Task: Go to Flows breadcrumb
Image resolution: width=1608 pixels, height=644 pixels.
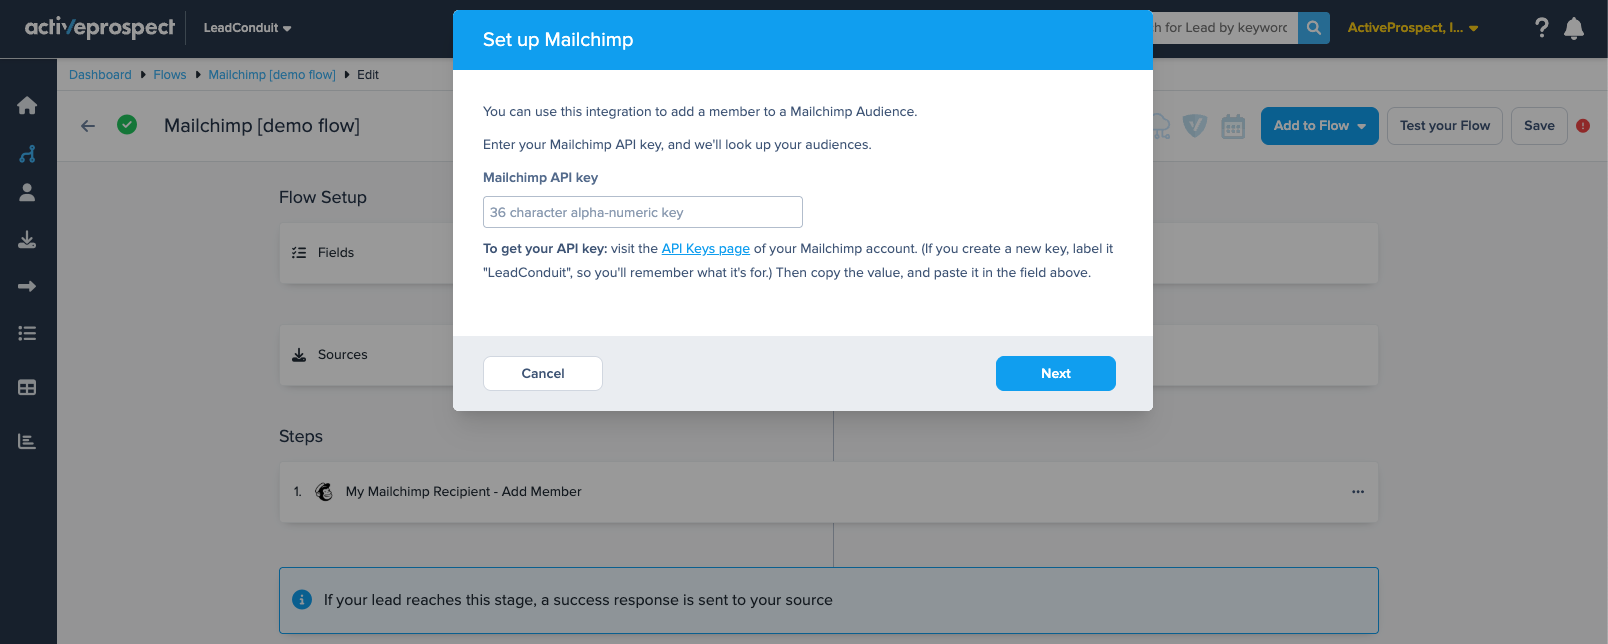Action: [170, 75]
